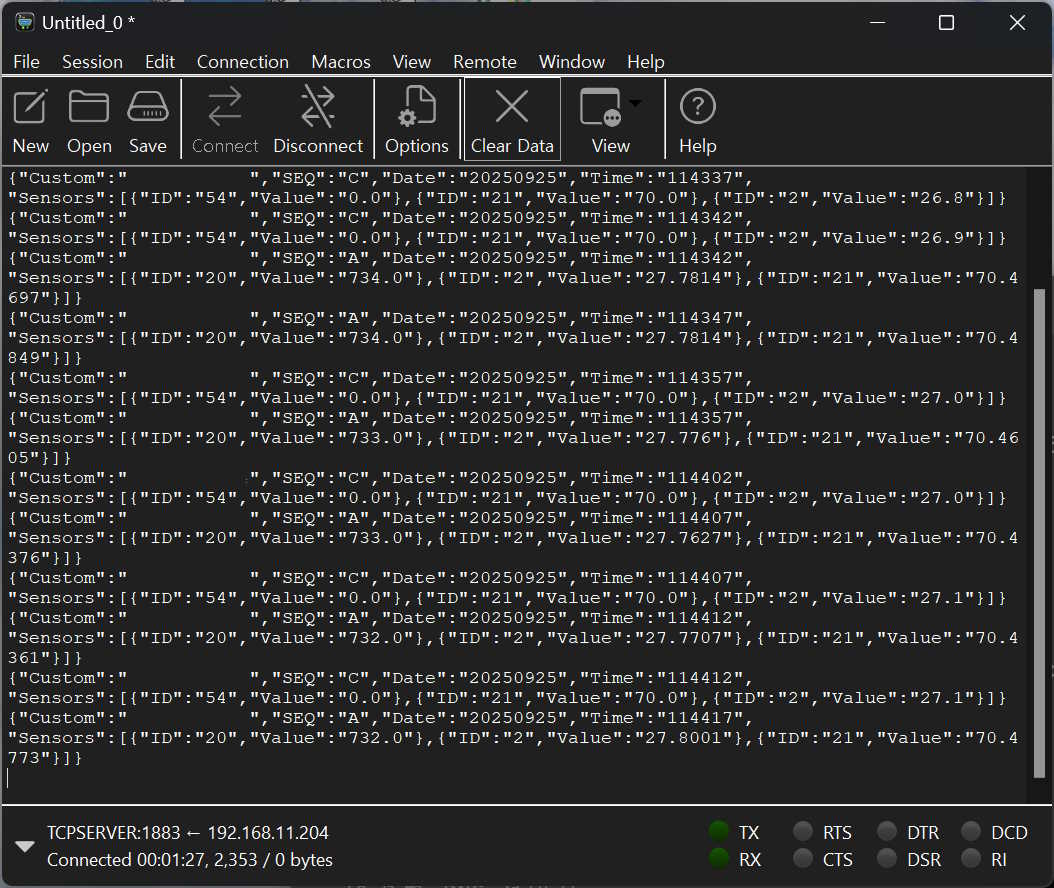Save session using the Save icon
This screenshot has height=888, width=1054.
pyautogui.click(x=148, y=108)
